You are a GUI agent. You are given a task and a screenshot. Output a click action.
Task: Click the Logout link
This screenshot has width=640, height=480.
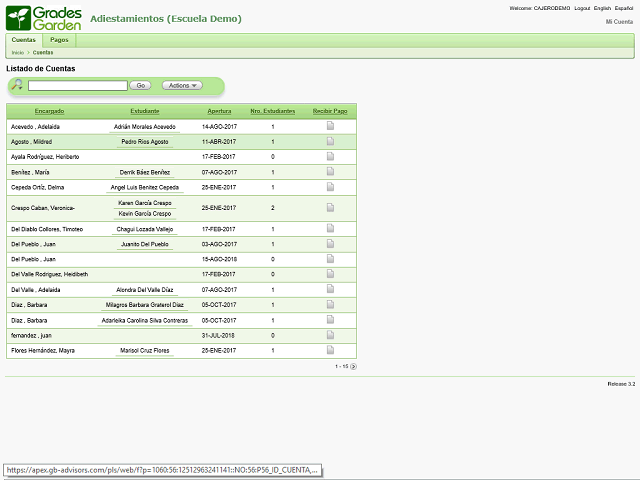582,8
